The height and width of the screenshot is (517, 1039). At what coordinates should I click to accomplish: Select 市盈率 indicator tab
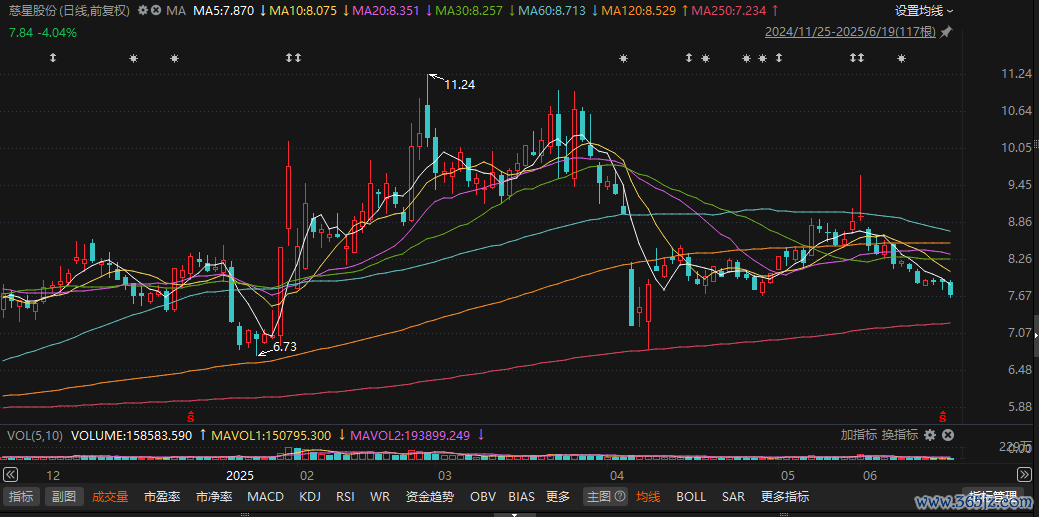[162, 496]
